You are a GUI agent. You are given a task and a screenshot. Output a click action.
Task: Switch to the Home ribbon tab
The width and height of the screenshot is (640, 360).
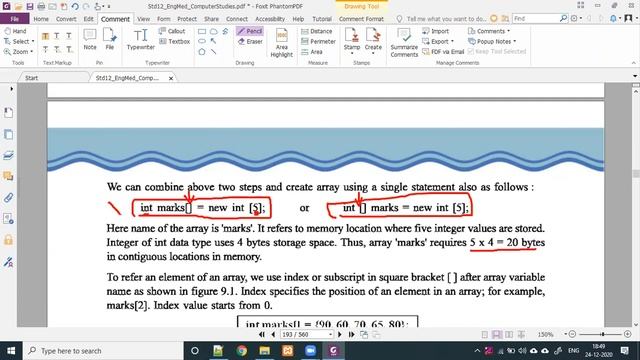(41, 19)
